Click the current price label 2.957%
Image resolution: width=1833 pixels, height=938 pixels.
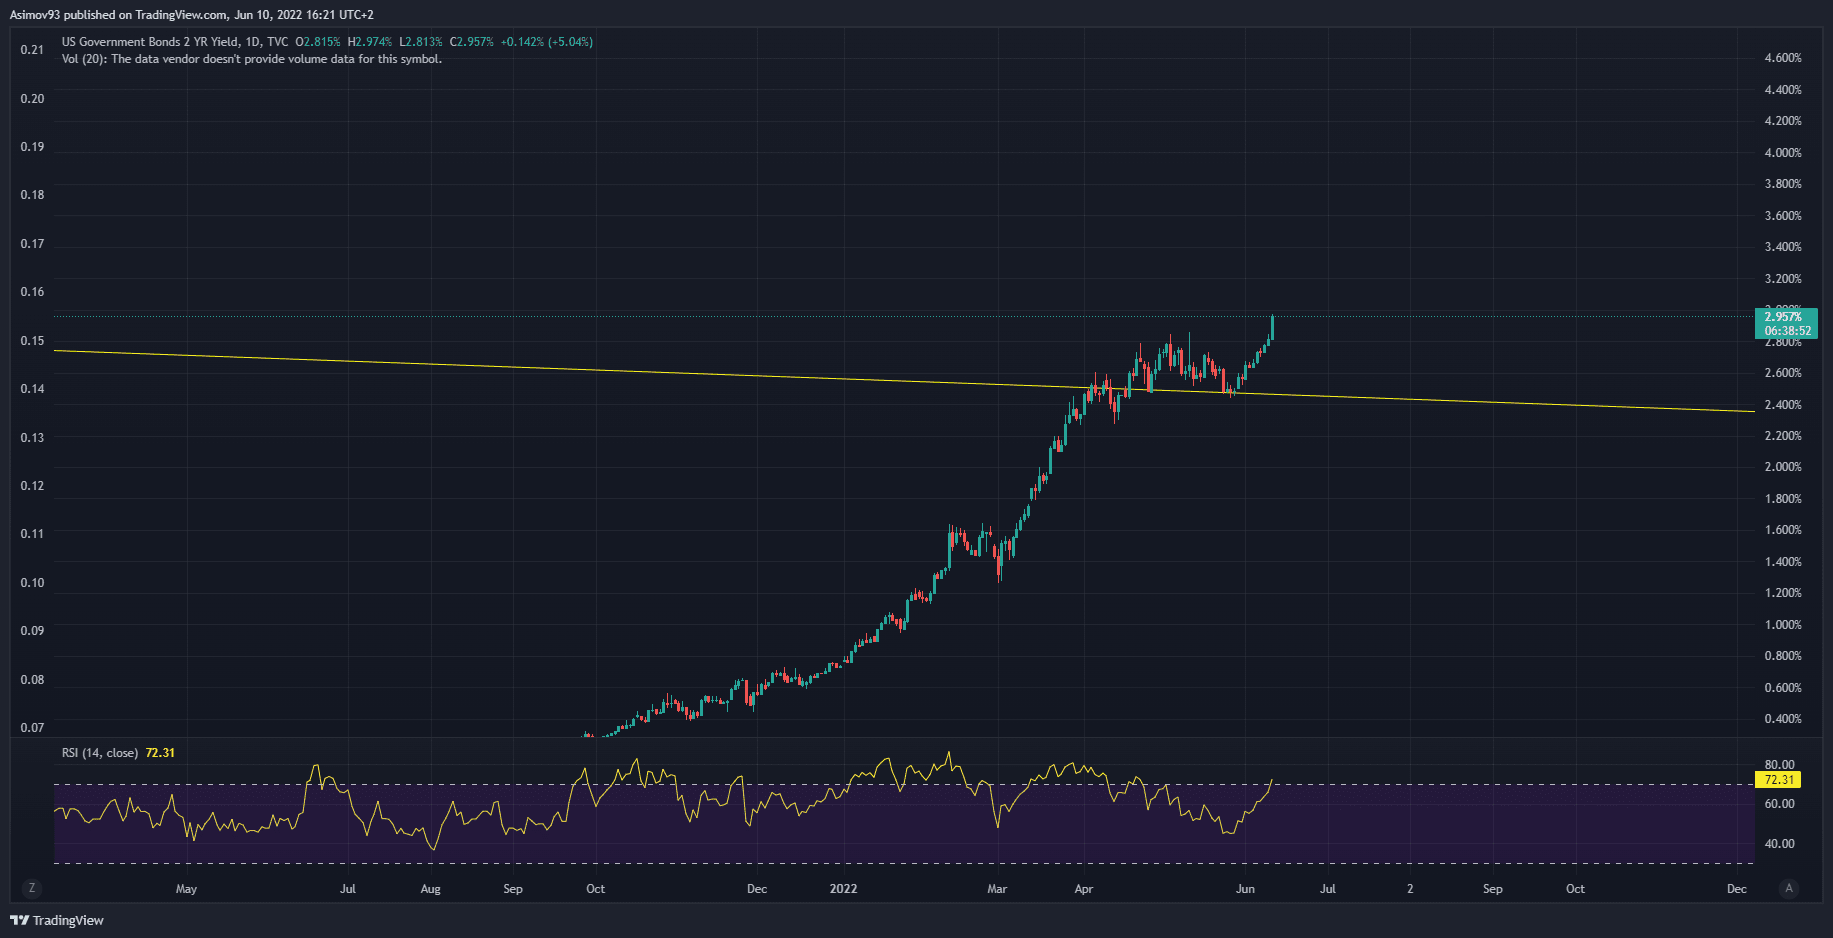pos(1785,317)
